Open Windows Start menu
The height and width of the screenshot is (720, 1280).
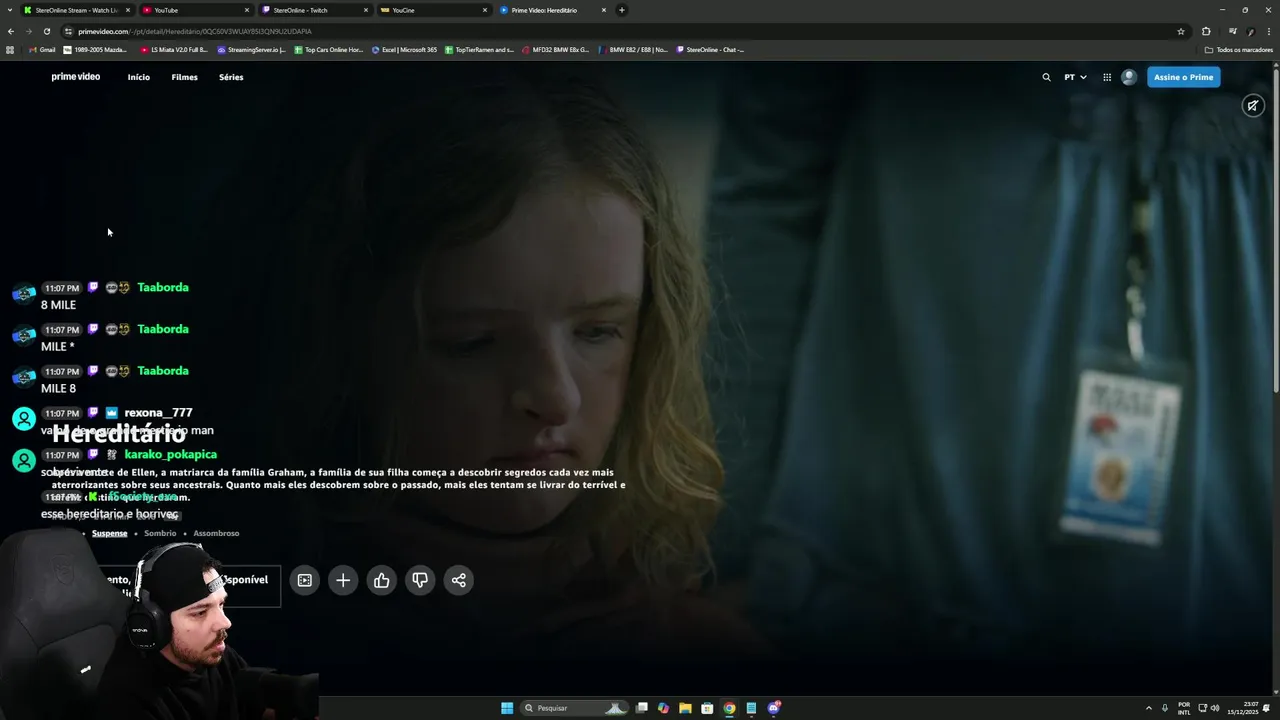507,708
